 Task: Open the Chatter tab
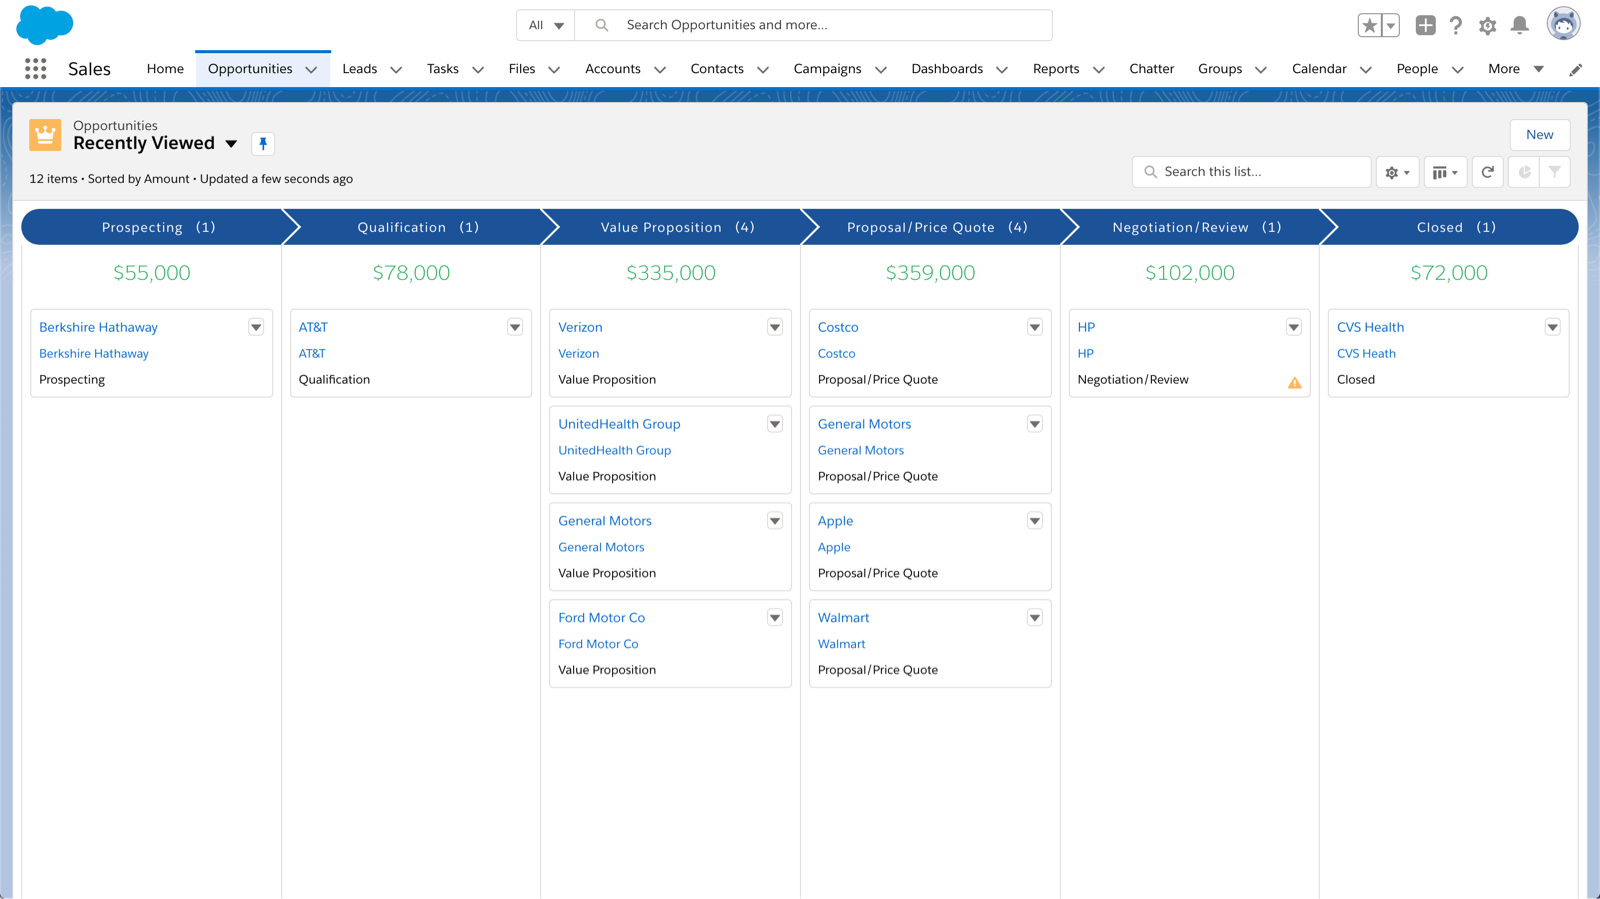(1151, 69)
